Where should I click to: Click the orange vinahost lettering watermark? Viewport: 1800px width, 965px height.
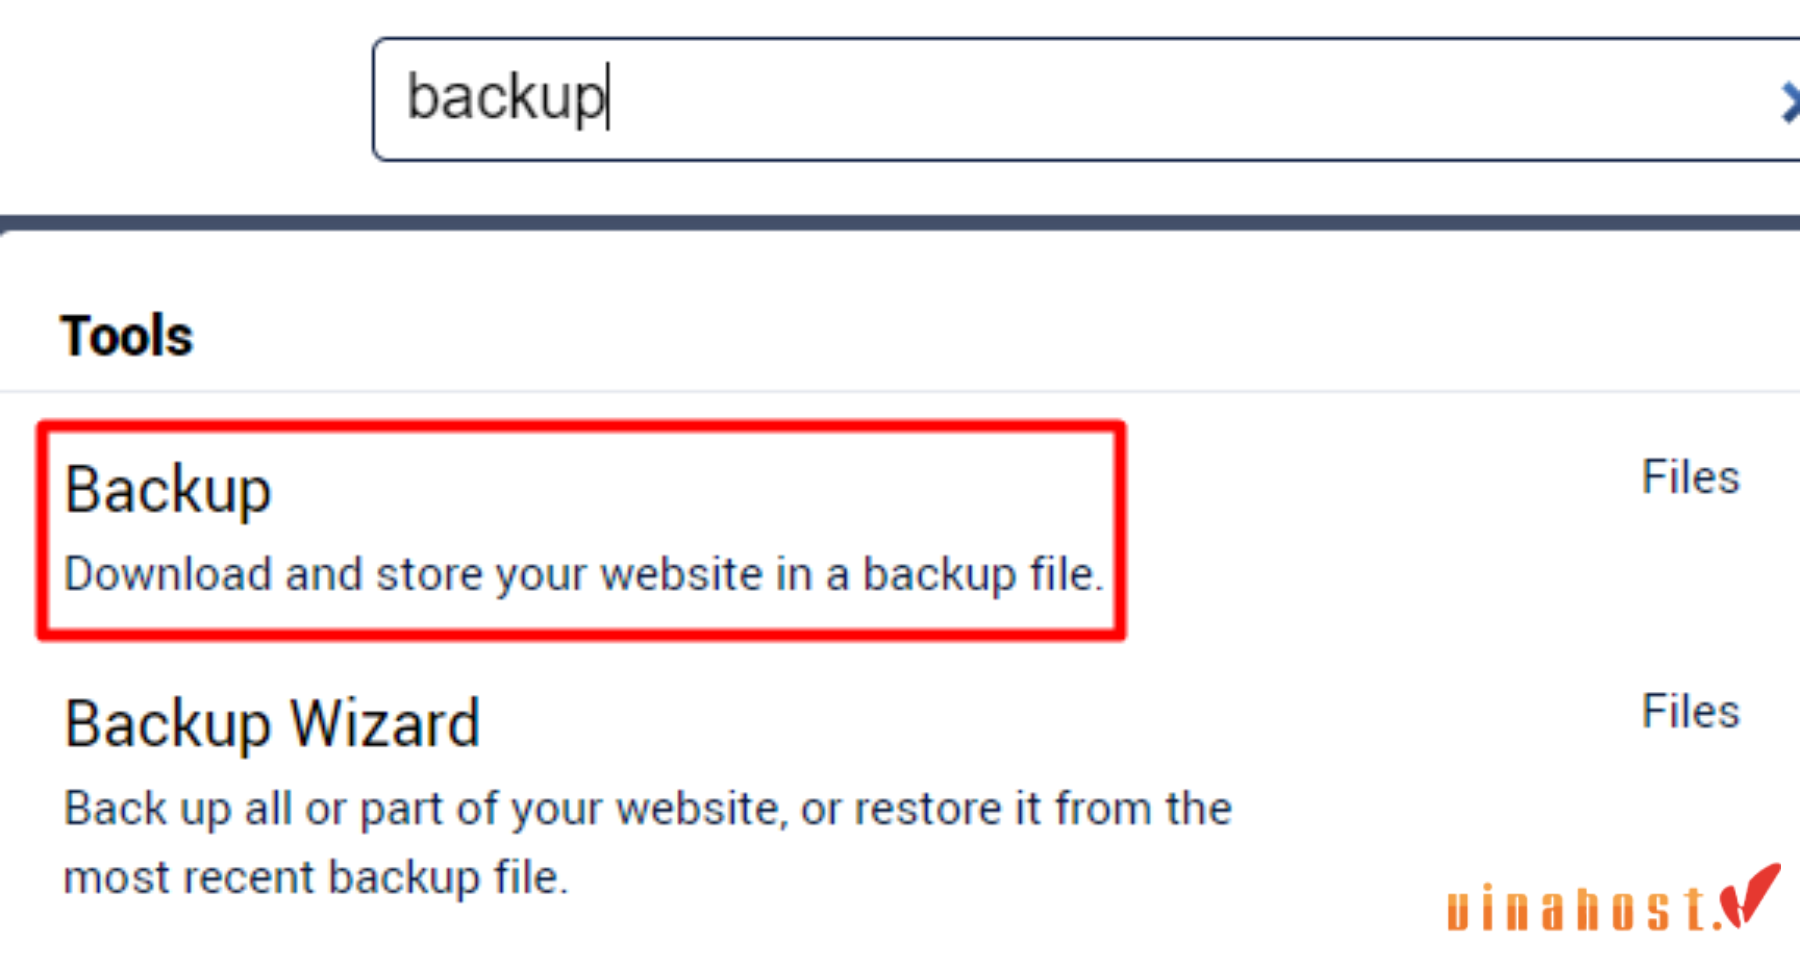coord(1578,908)
